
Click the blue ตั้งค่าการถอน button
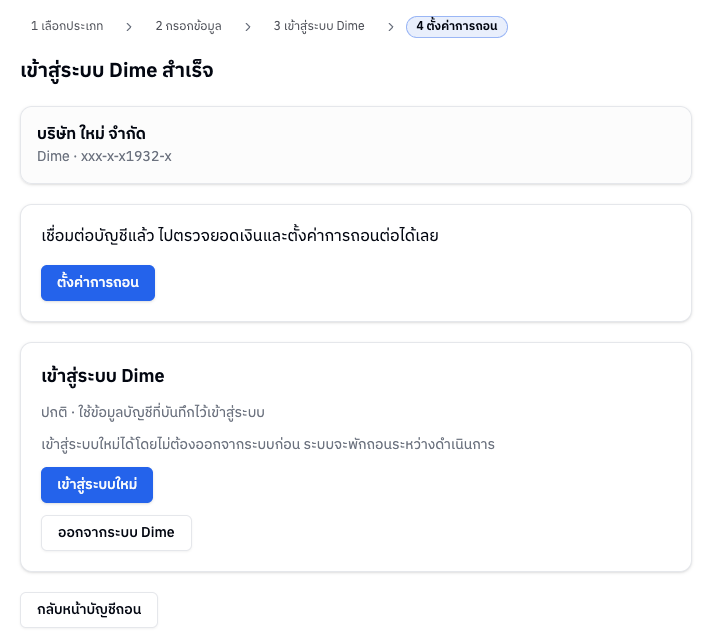pyautogui.click(x=98, y=283)
